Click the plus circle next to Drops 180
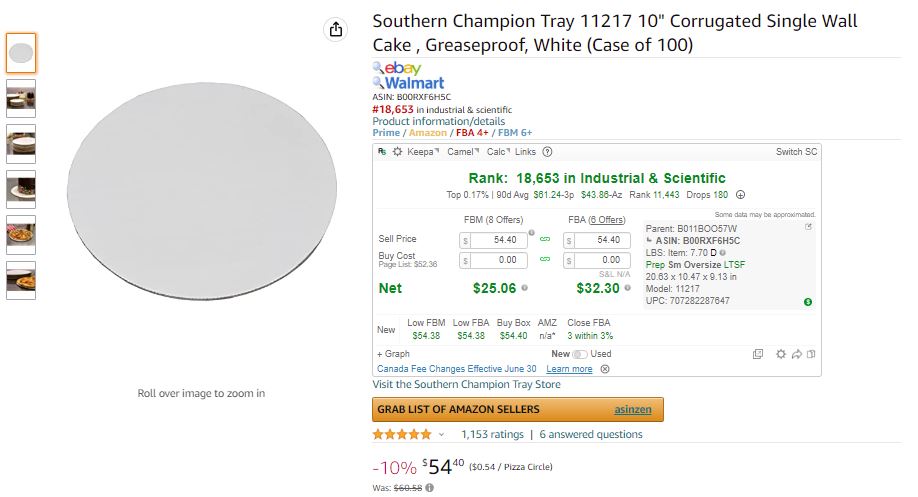Image resolution: width=918 pixels, height=497 pixels. (x=741, y=195)
